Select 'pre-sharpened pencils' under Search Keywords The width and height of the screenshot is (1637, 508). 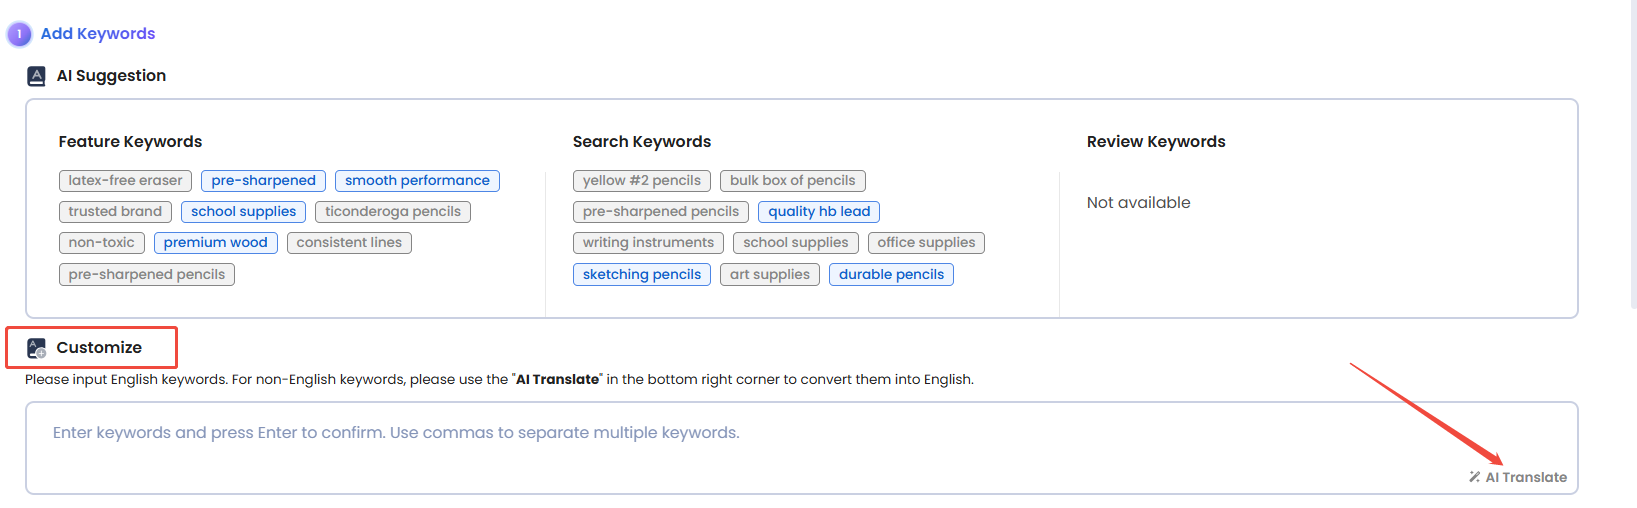point(661,212)
